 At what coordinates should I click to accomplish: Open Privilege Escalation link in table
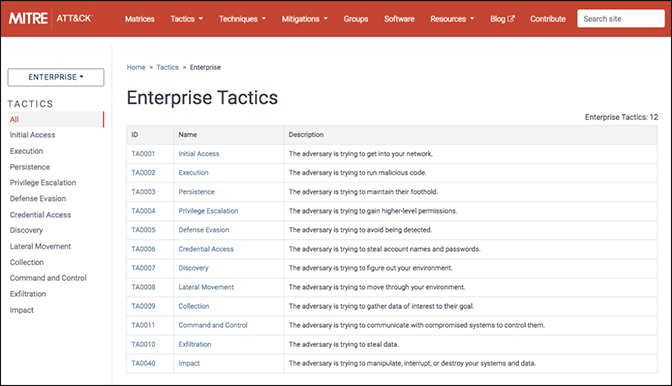(x=208, y=211)
